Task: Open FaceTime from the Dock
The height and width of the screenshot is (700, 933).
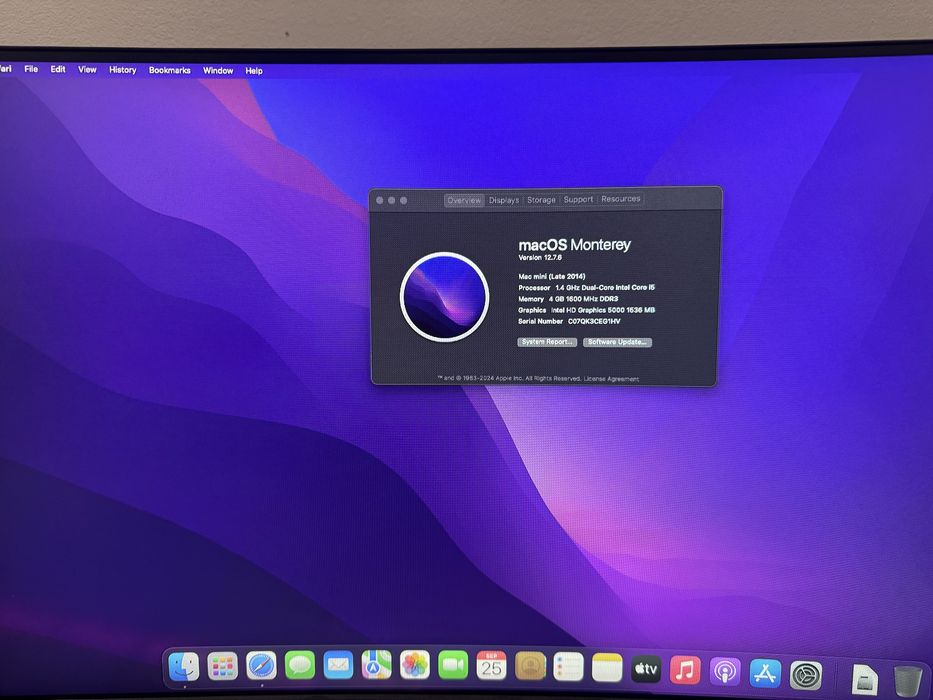Action: (453, 665)
